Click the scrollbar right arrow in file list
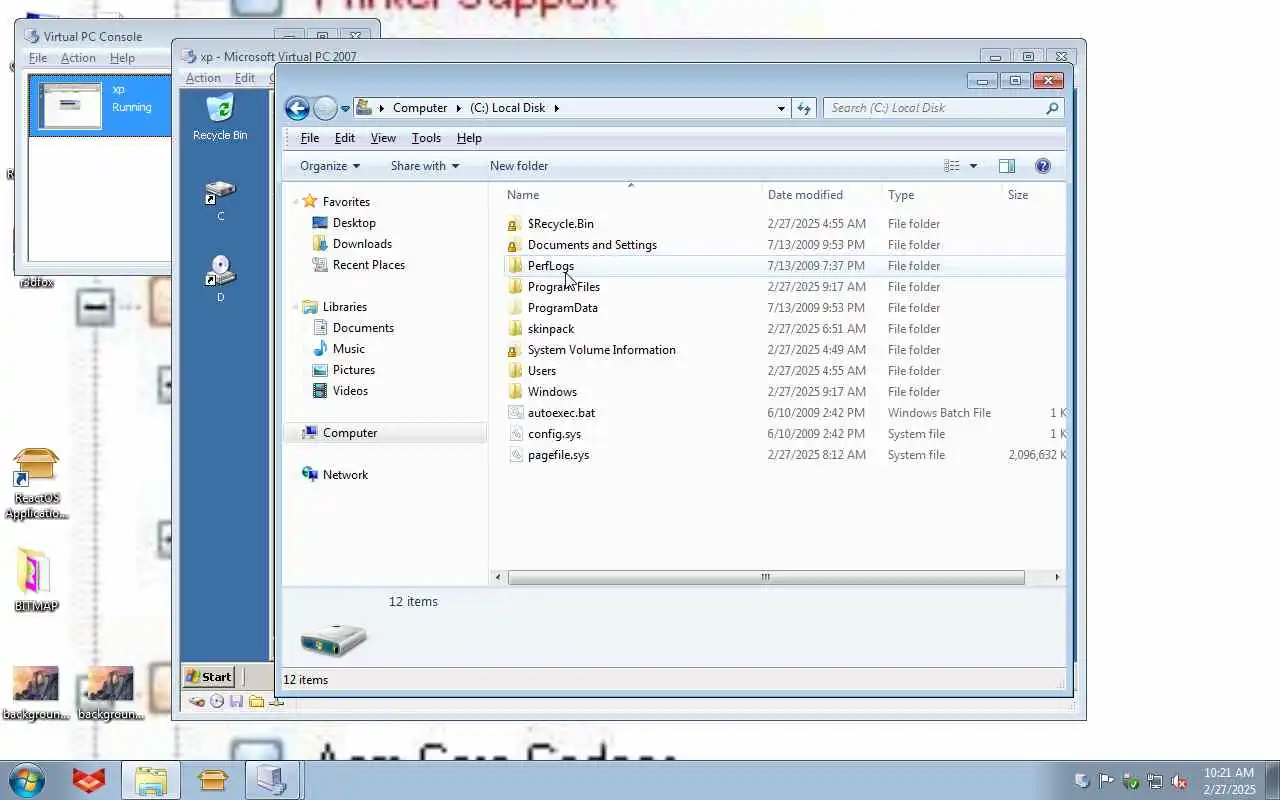 pyautogui.click(x=1057, y=577)
